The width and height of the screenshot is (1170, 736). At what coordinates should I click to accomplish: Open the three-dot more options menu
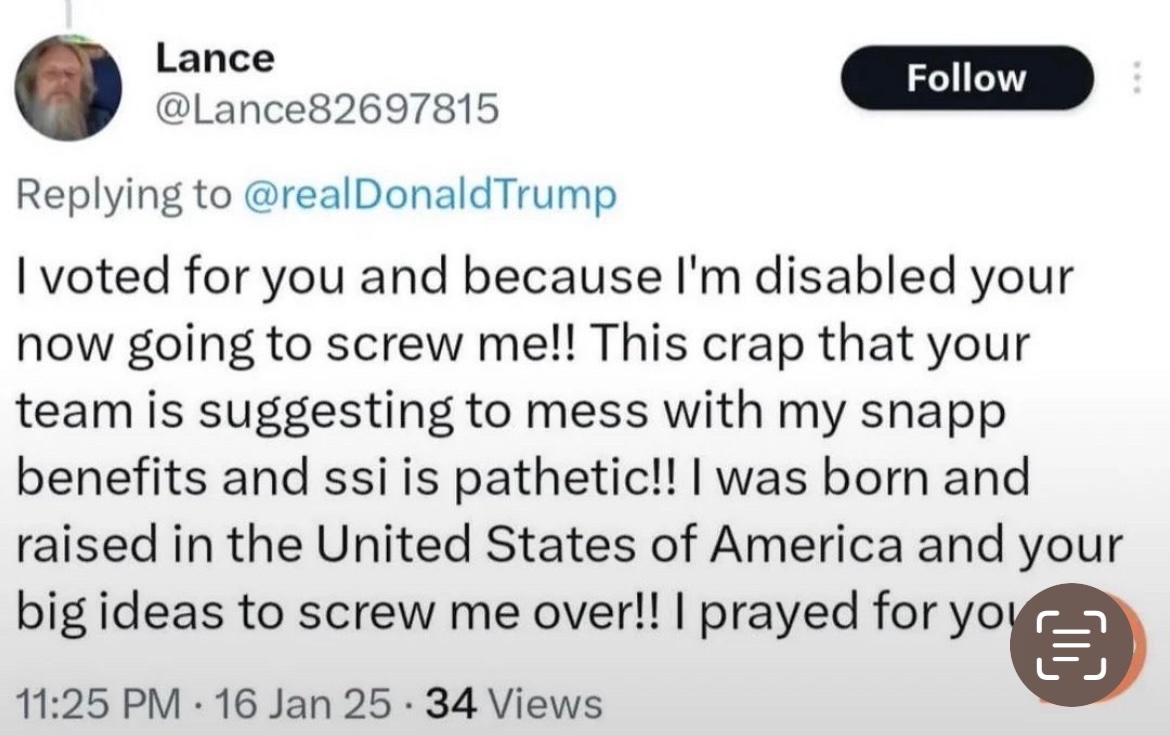pos(1136,78)
